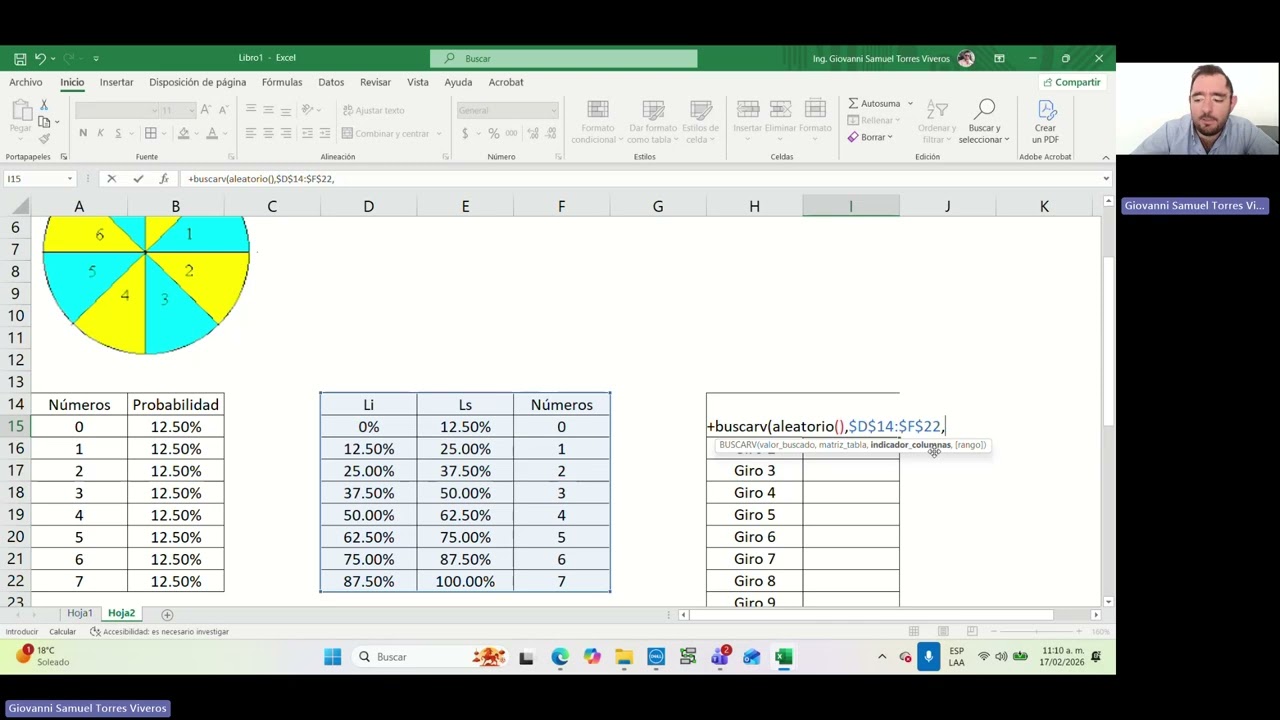The width and height of the screenshot is (1280, 720).
Task: Add a new sheet with the plus icon
Action: 167,614
